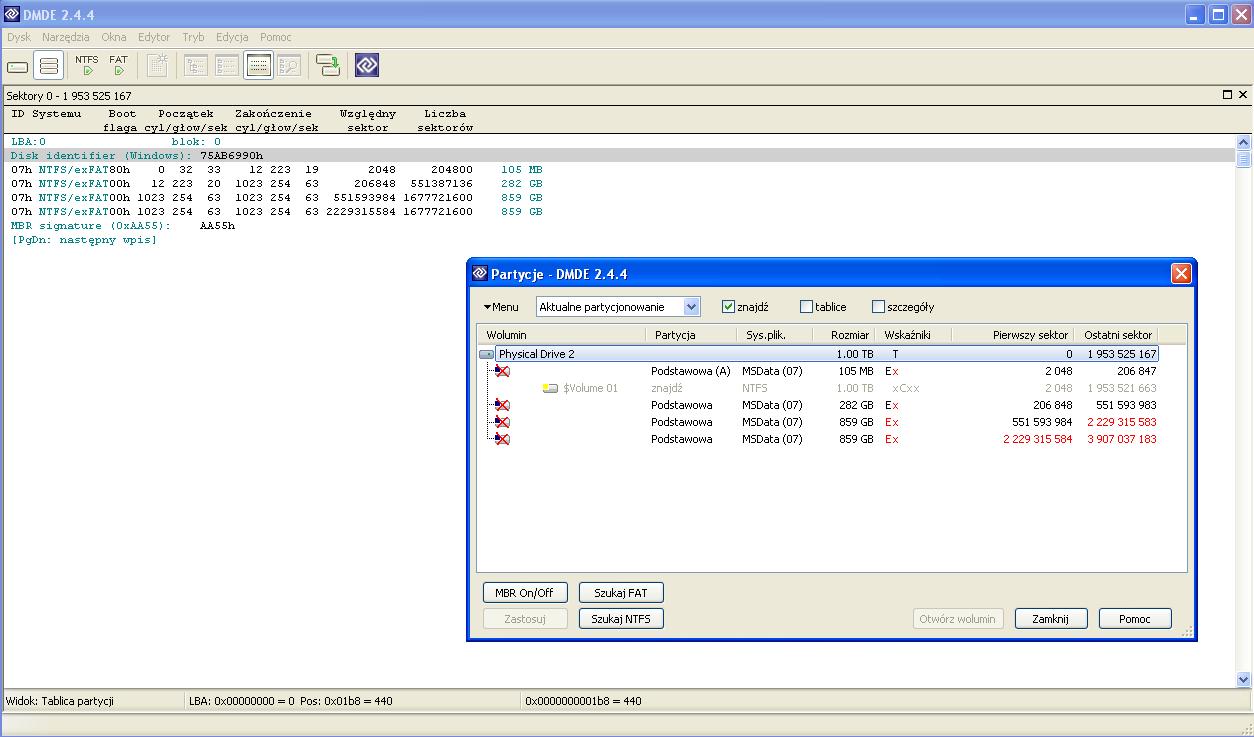Click the Pierwszy sektor column header

(x=1013, y=335)
